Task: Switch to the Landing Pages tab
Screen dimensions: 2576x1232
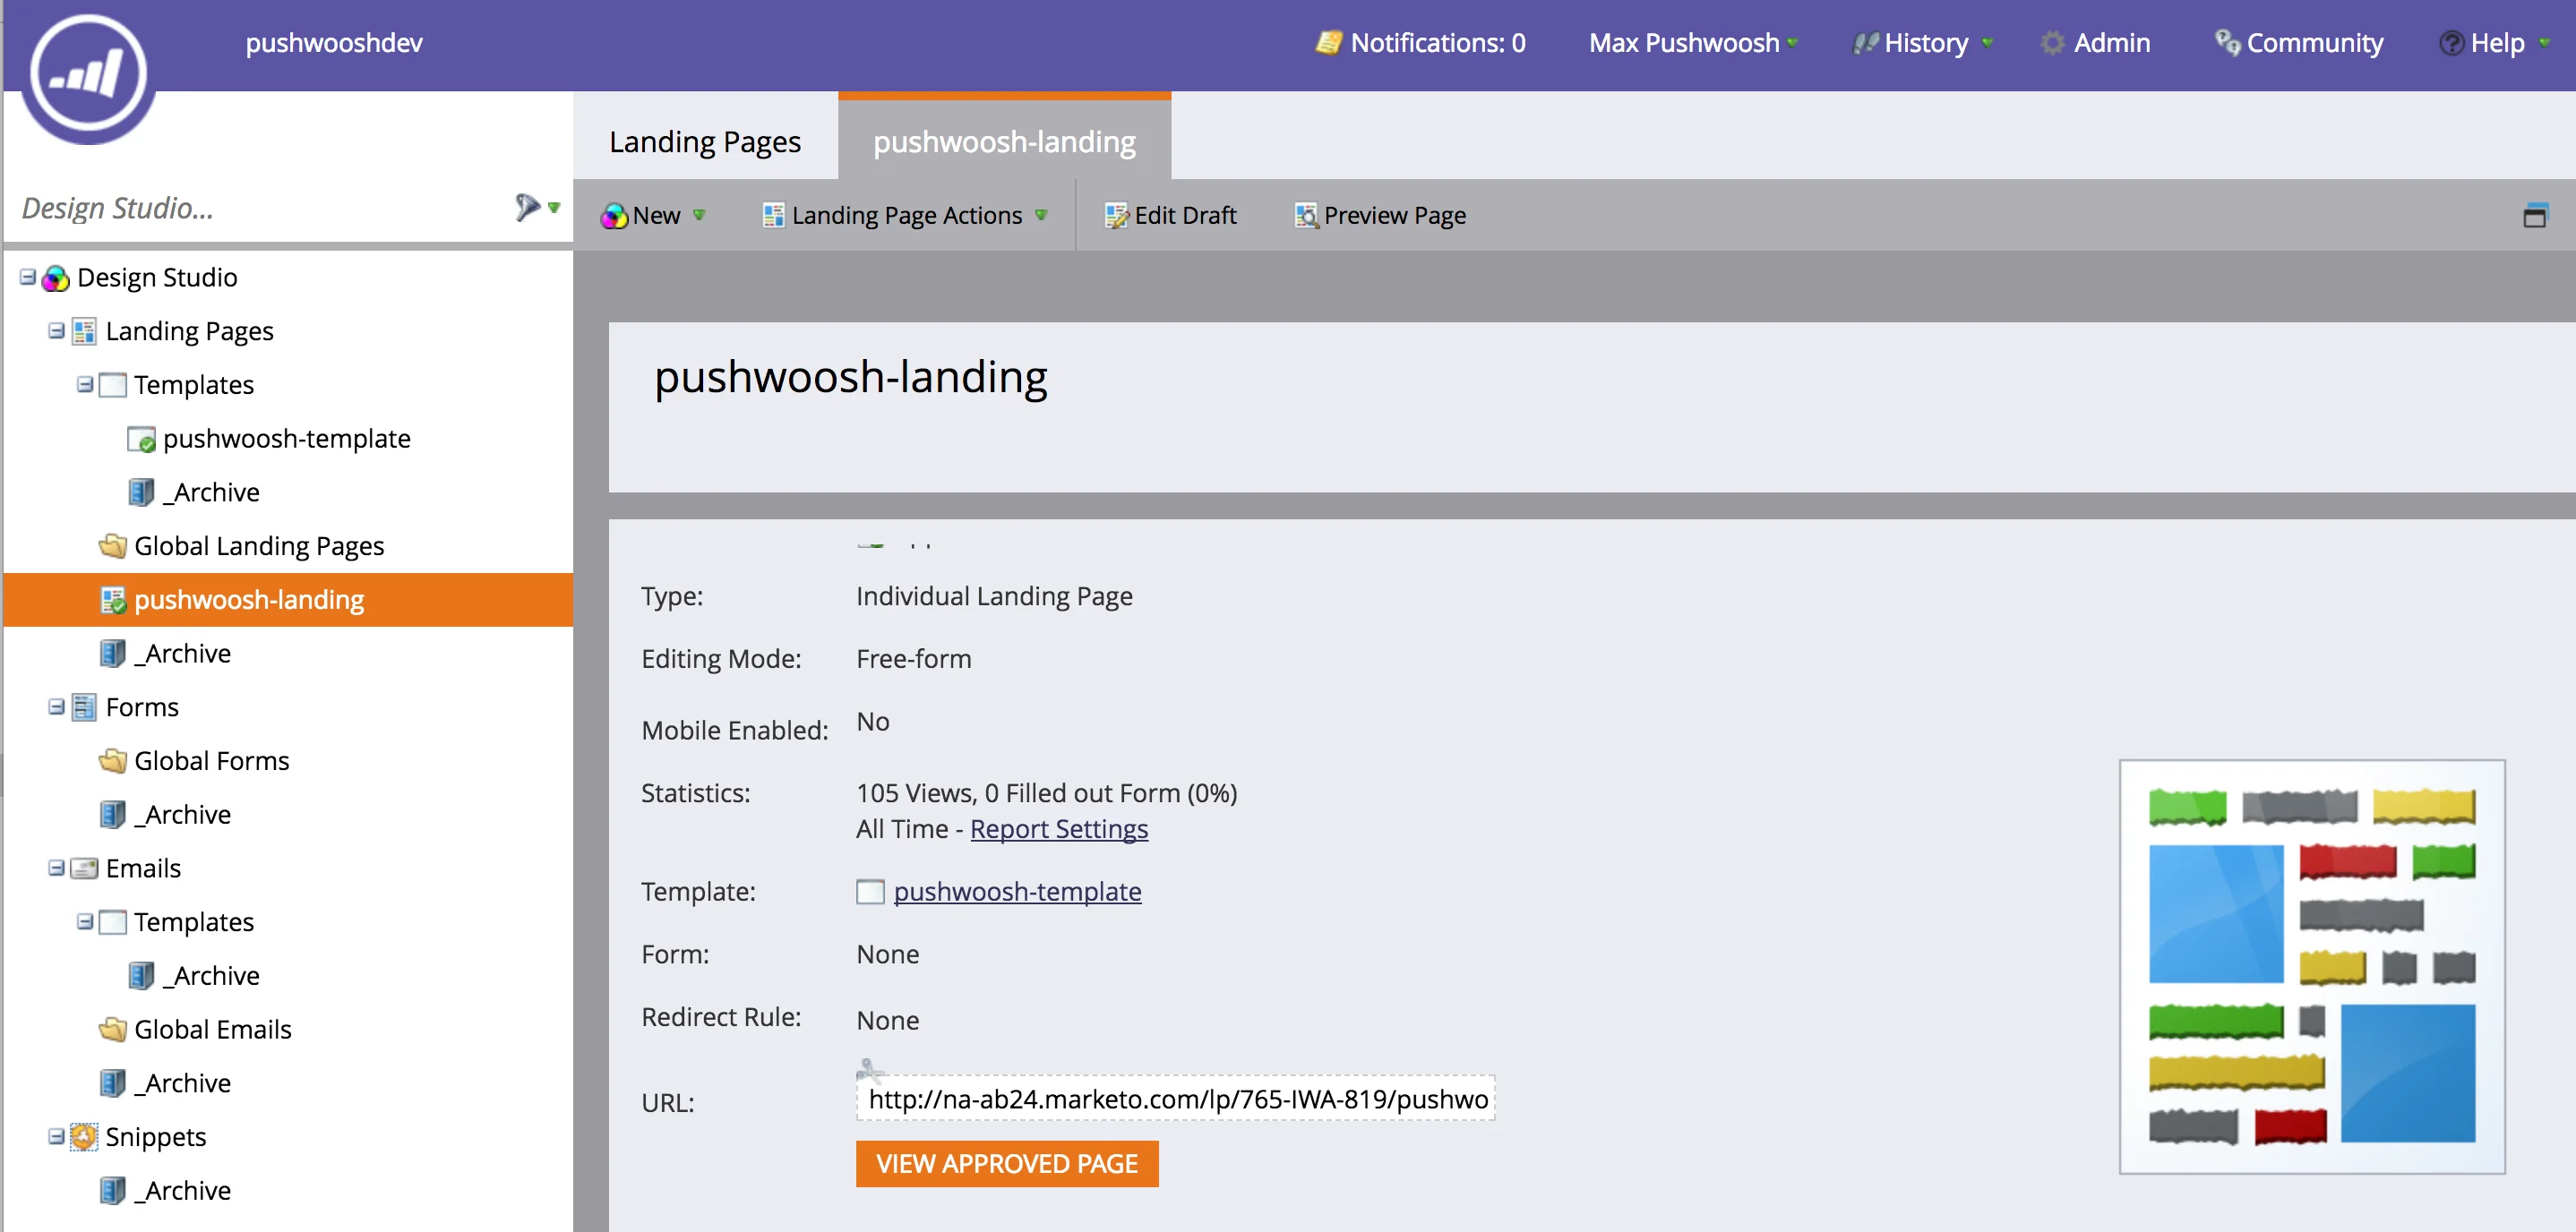Action: 705,141
